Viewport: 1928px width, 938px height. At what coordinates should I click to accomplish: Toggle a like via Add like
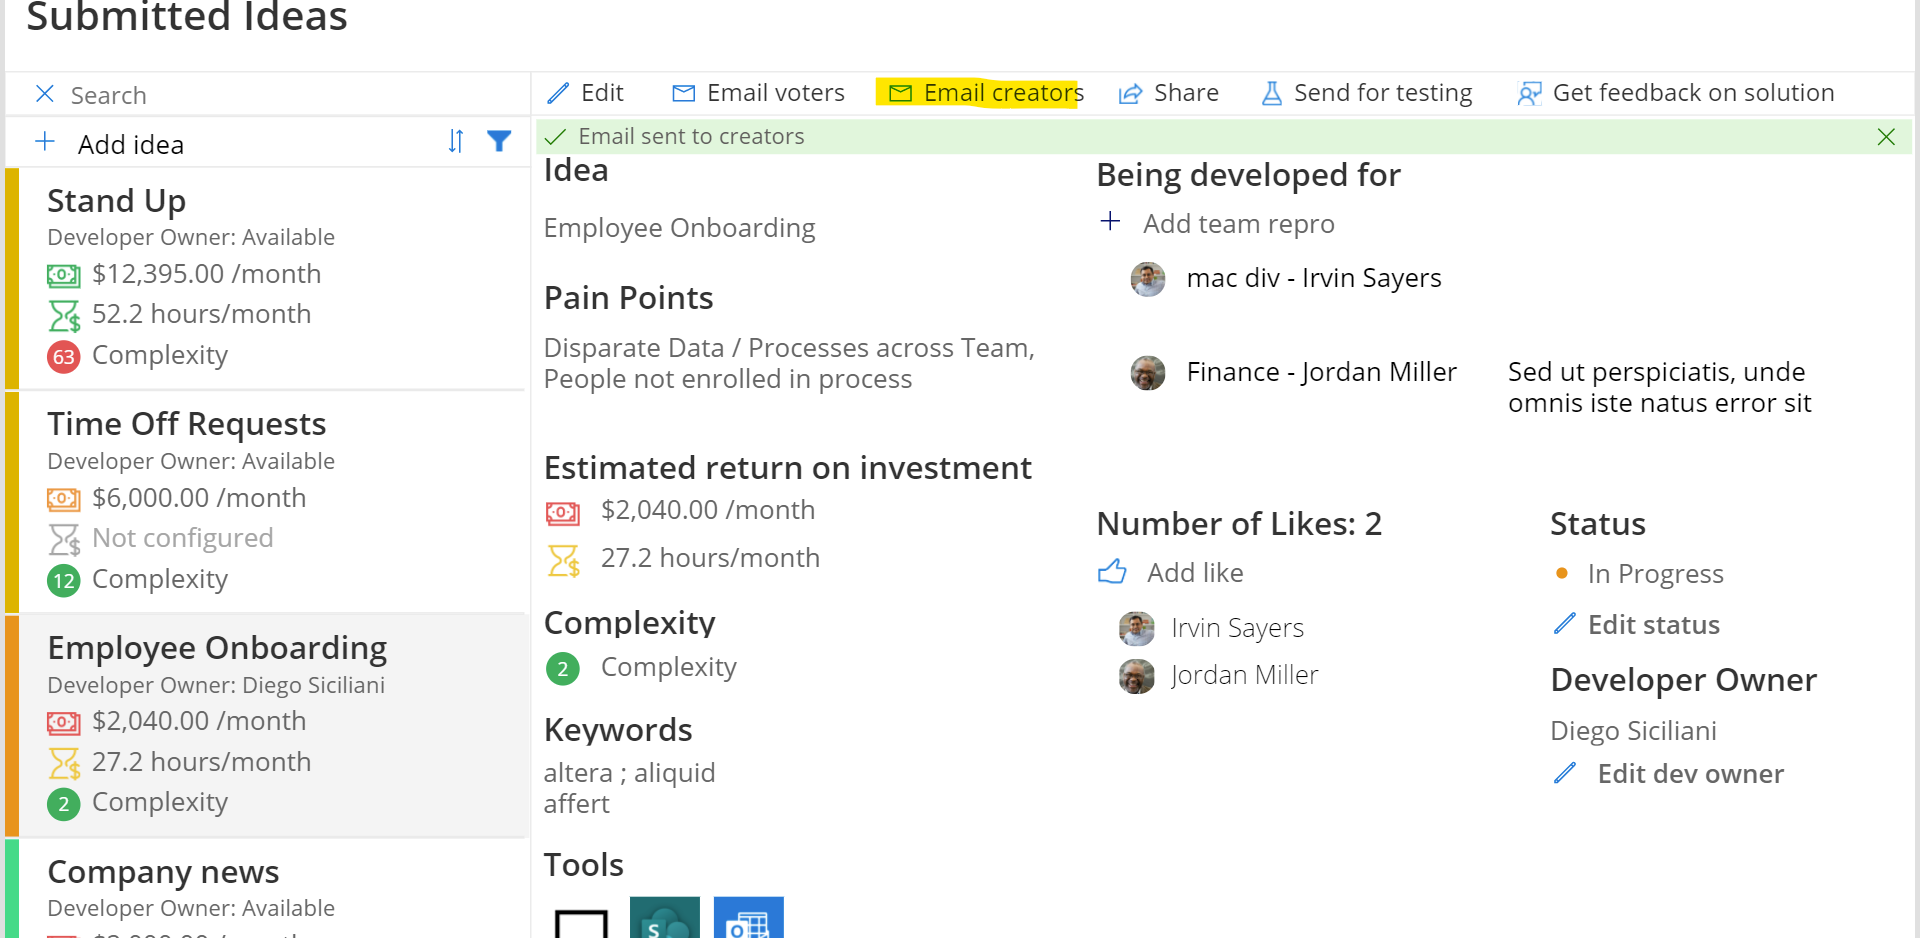coord(1195,572)
